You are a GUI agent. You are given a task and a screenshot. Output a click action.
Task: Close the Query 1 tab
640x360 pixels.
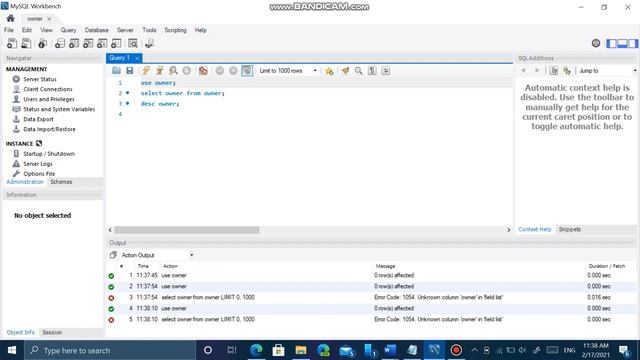click(137, 58)
